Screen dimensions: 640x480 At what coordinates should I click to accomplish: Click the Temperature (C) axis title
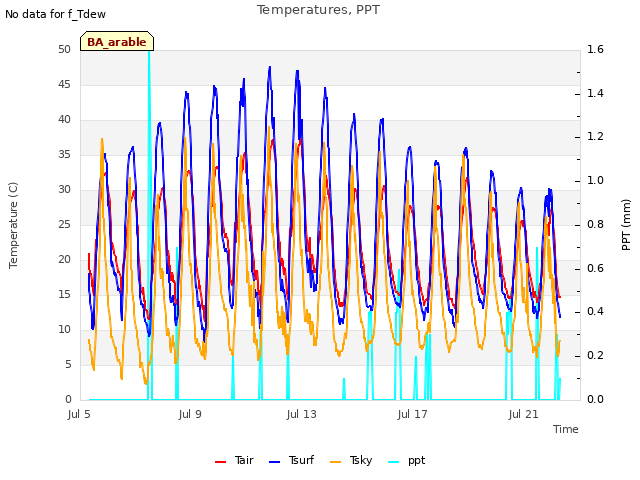(x=13, y=225)
